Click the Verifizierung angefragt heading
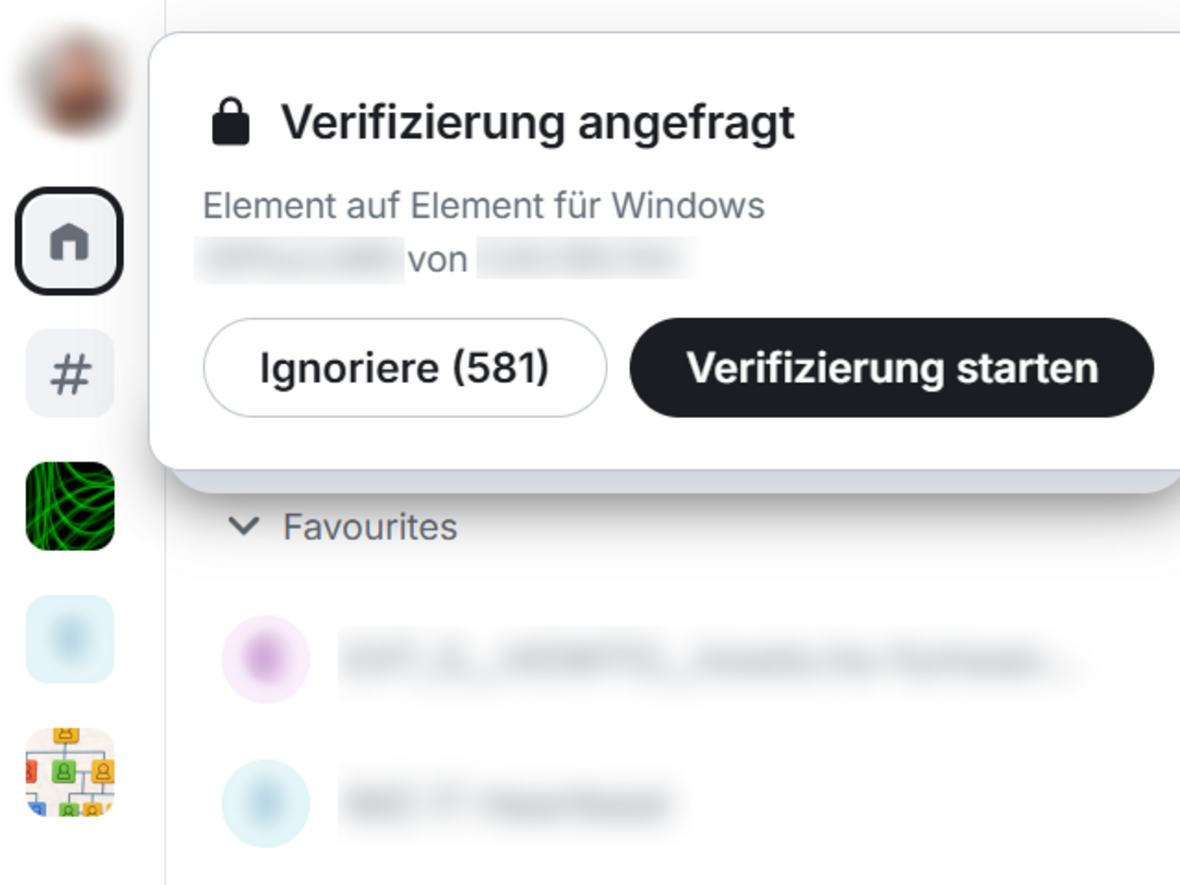The height and width of the screenshot is (885, 1180). [537, 123]
